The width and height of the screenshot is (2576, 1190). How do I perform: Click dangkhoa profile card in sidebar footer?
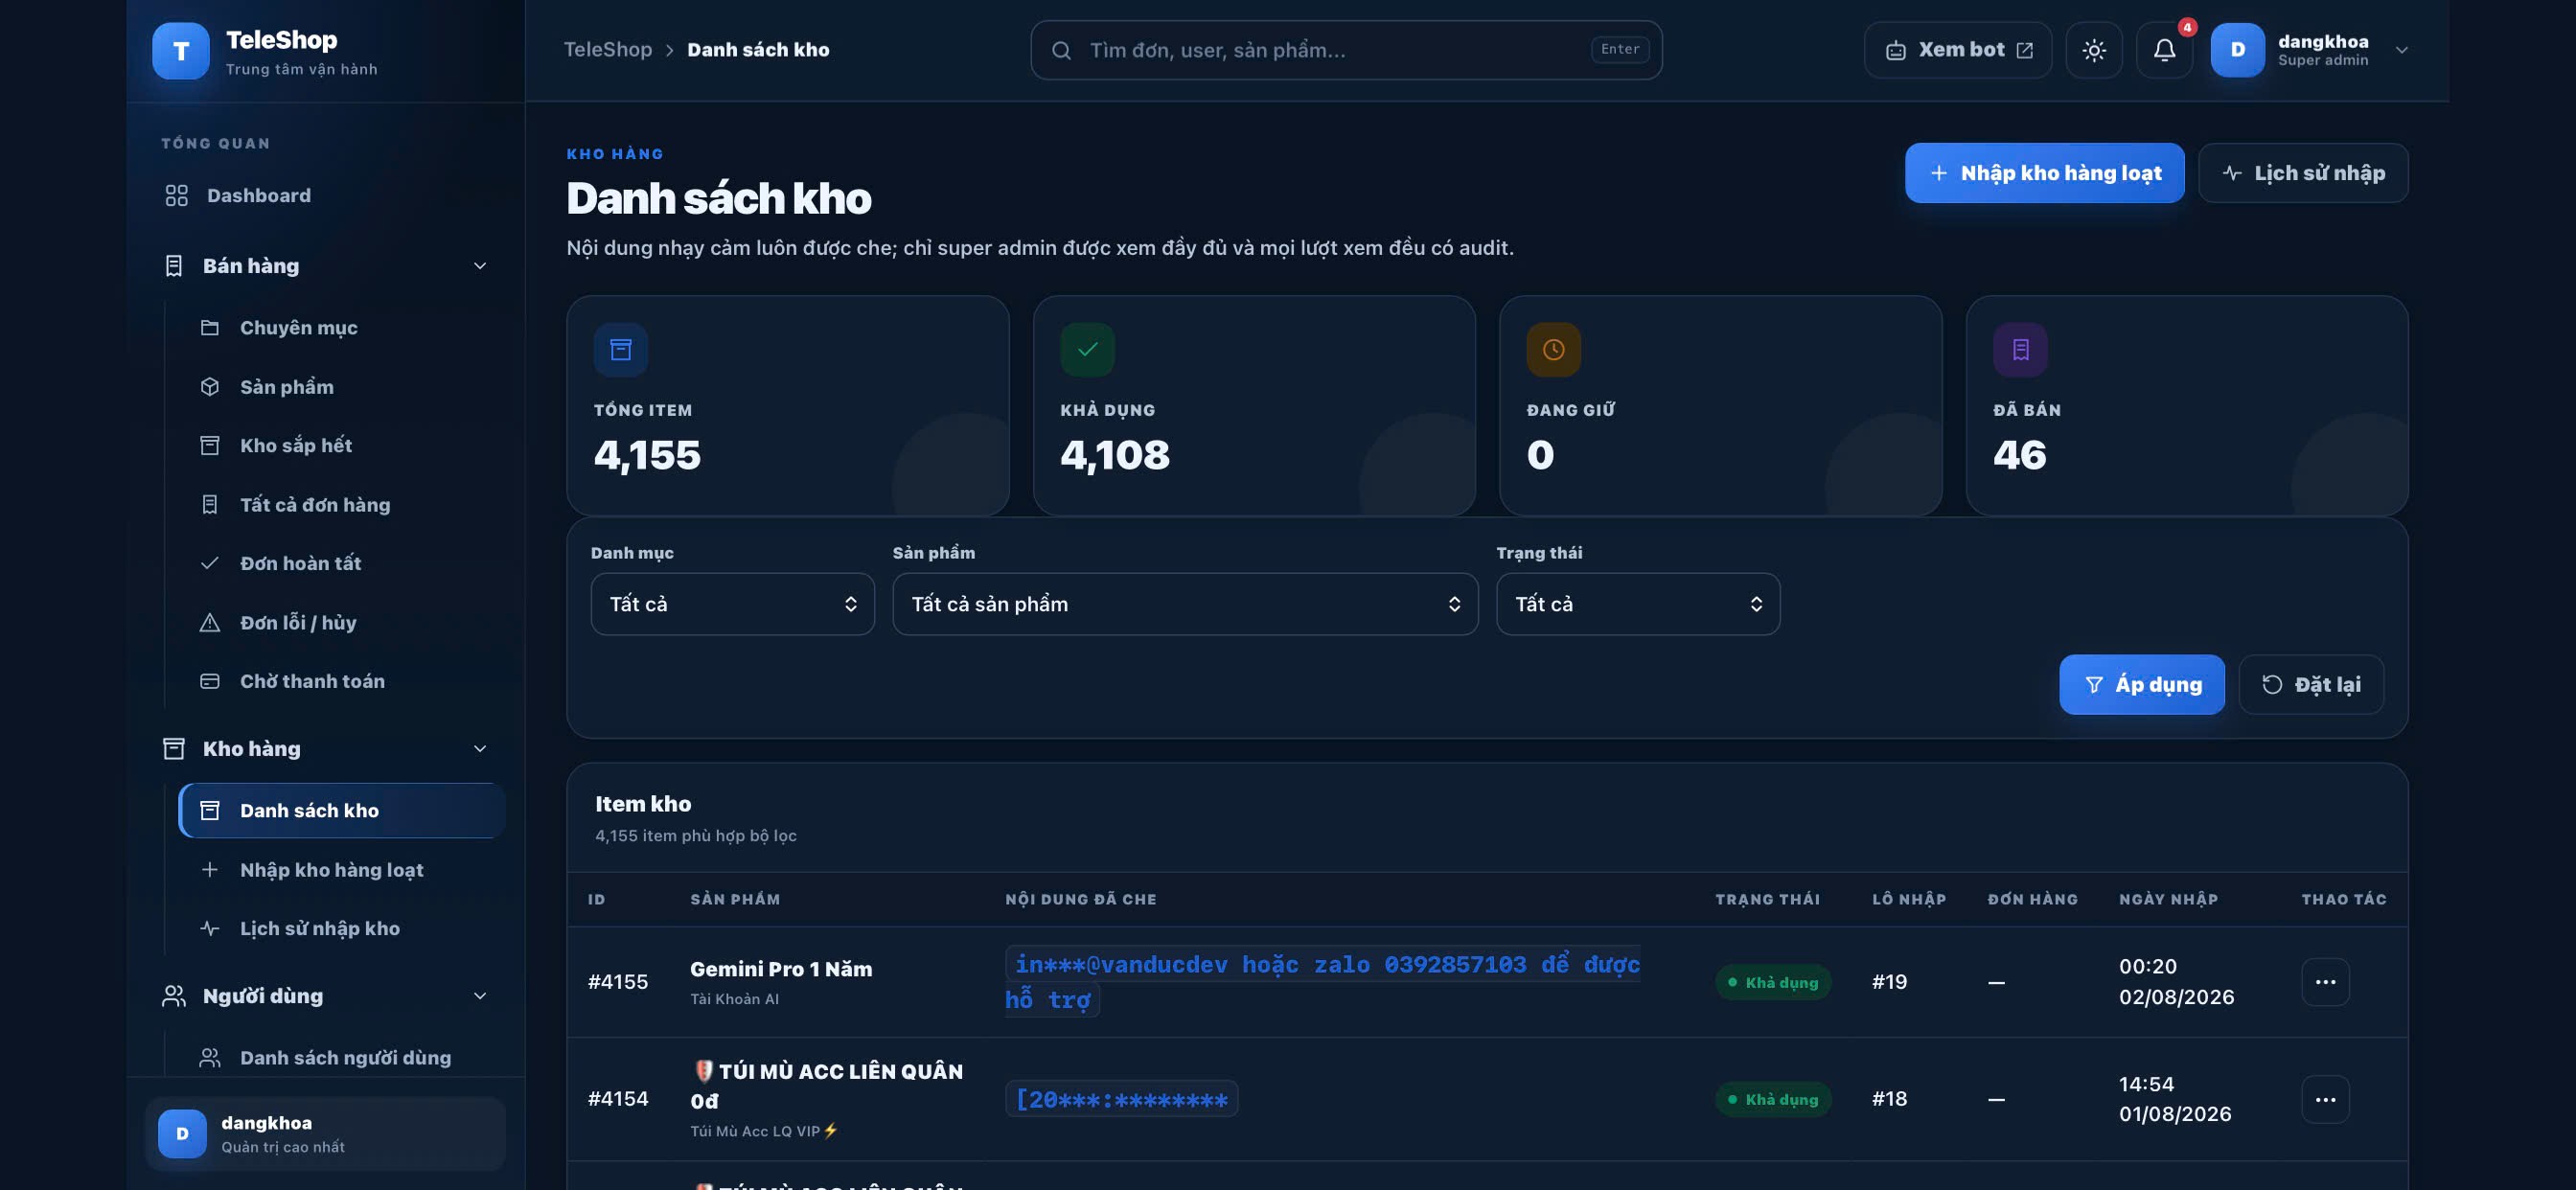click(x=325, y=1134)
